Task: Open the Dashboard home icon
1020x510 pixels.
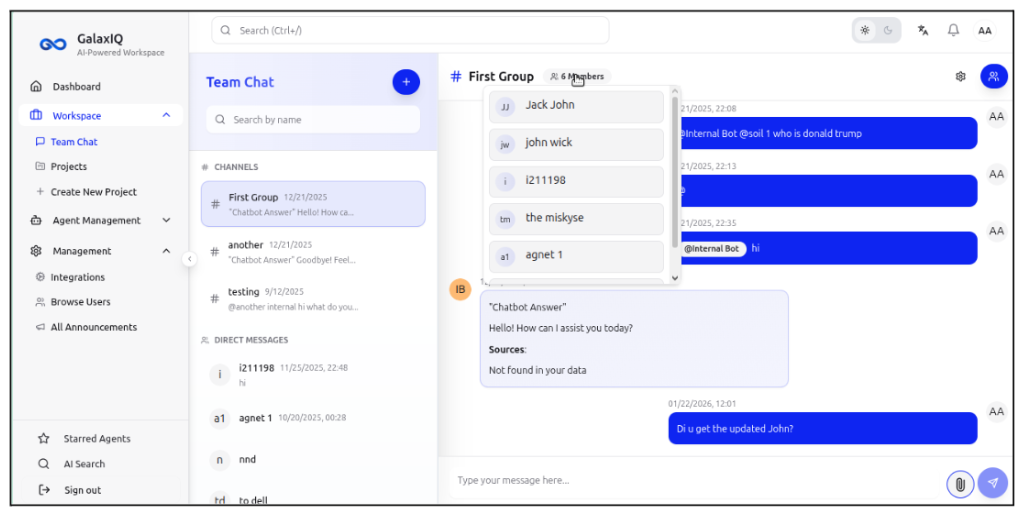Action: (x=36, y=87)
